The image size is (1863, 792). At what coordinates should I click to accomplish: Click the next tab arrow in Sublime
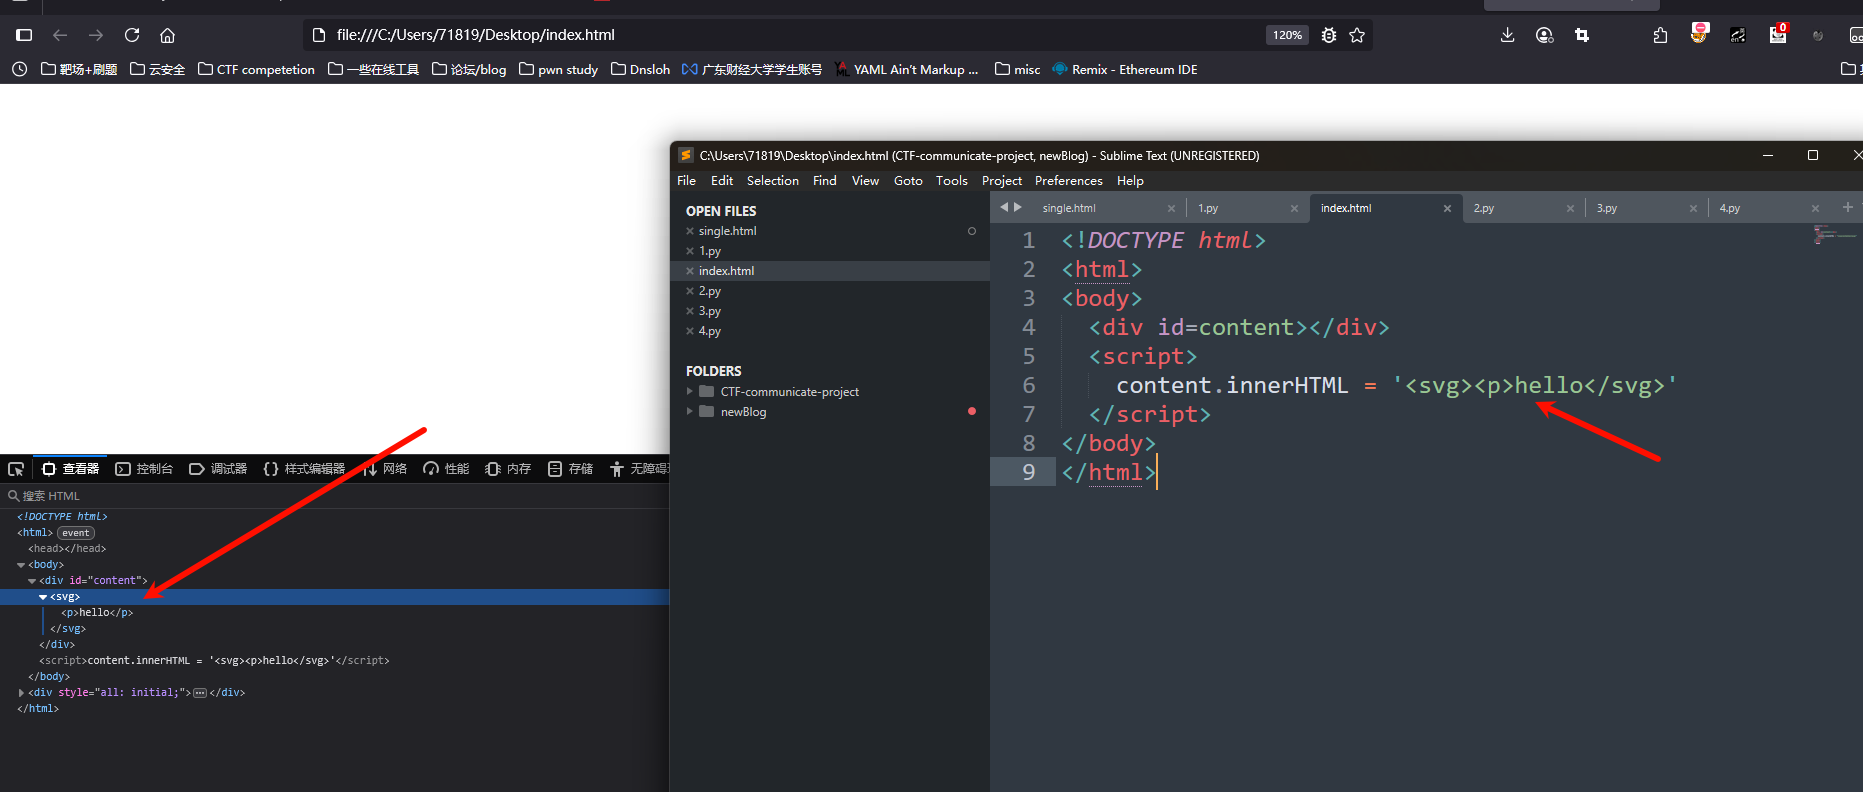(x=1018, y=207)
